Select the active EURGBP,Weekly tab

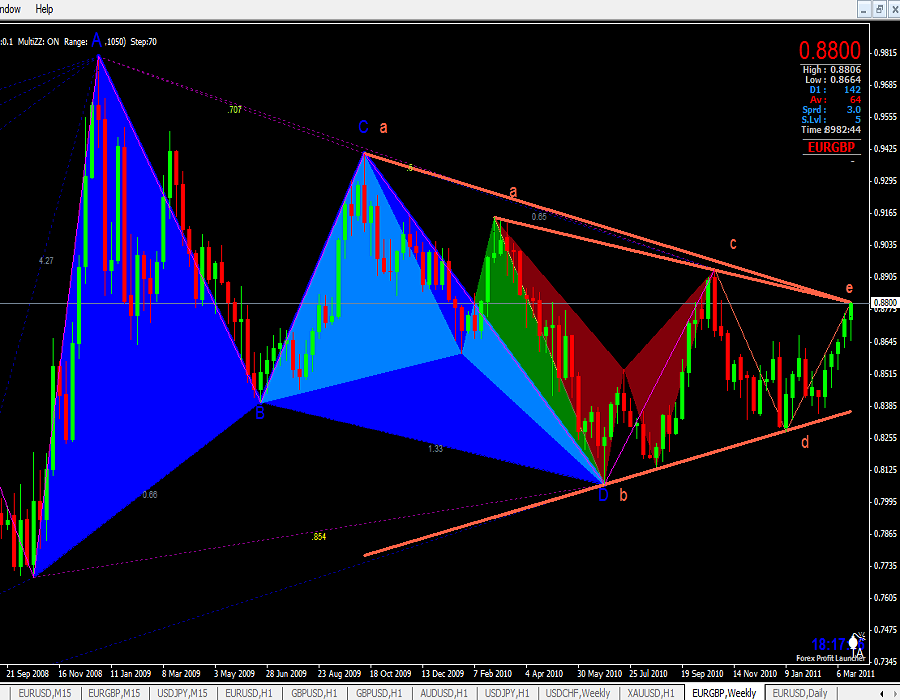(x=724, y=693)
